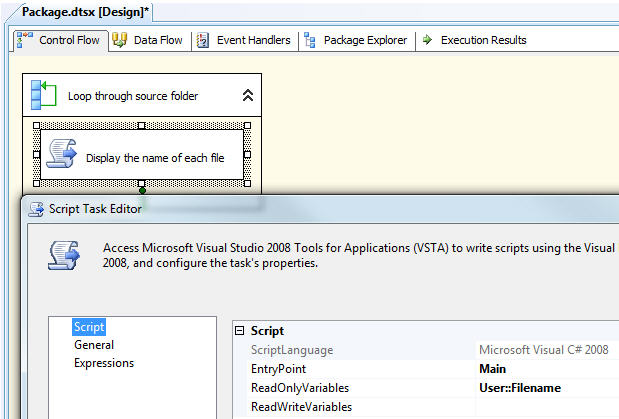The image size is (619, 419).
Task: Click the large script icon beside the VSTA description
Action: tap(62, 254)
